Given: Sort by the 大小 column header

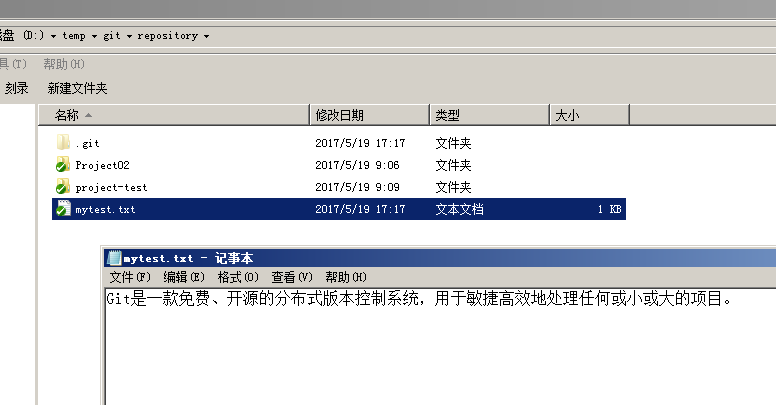Looking at the screenshot, I should (589, 115).
